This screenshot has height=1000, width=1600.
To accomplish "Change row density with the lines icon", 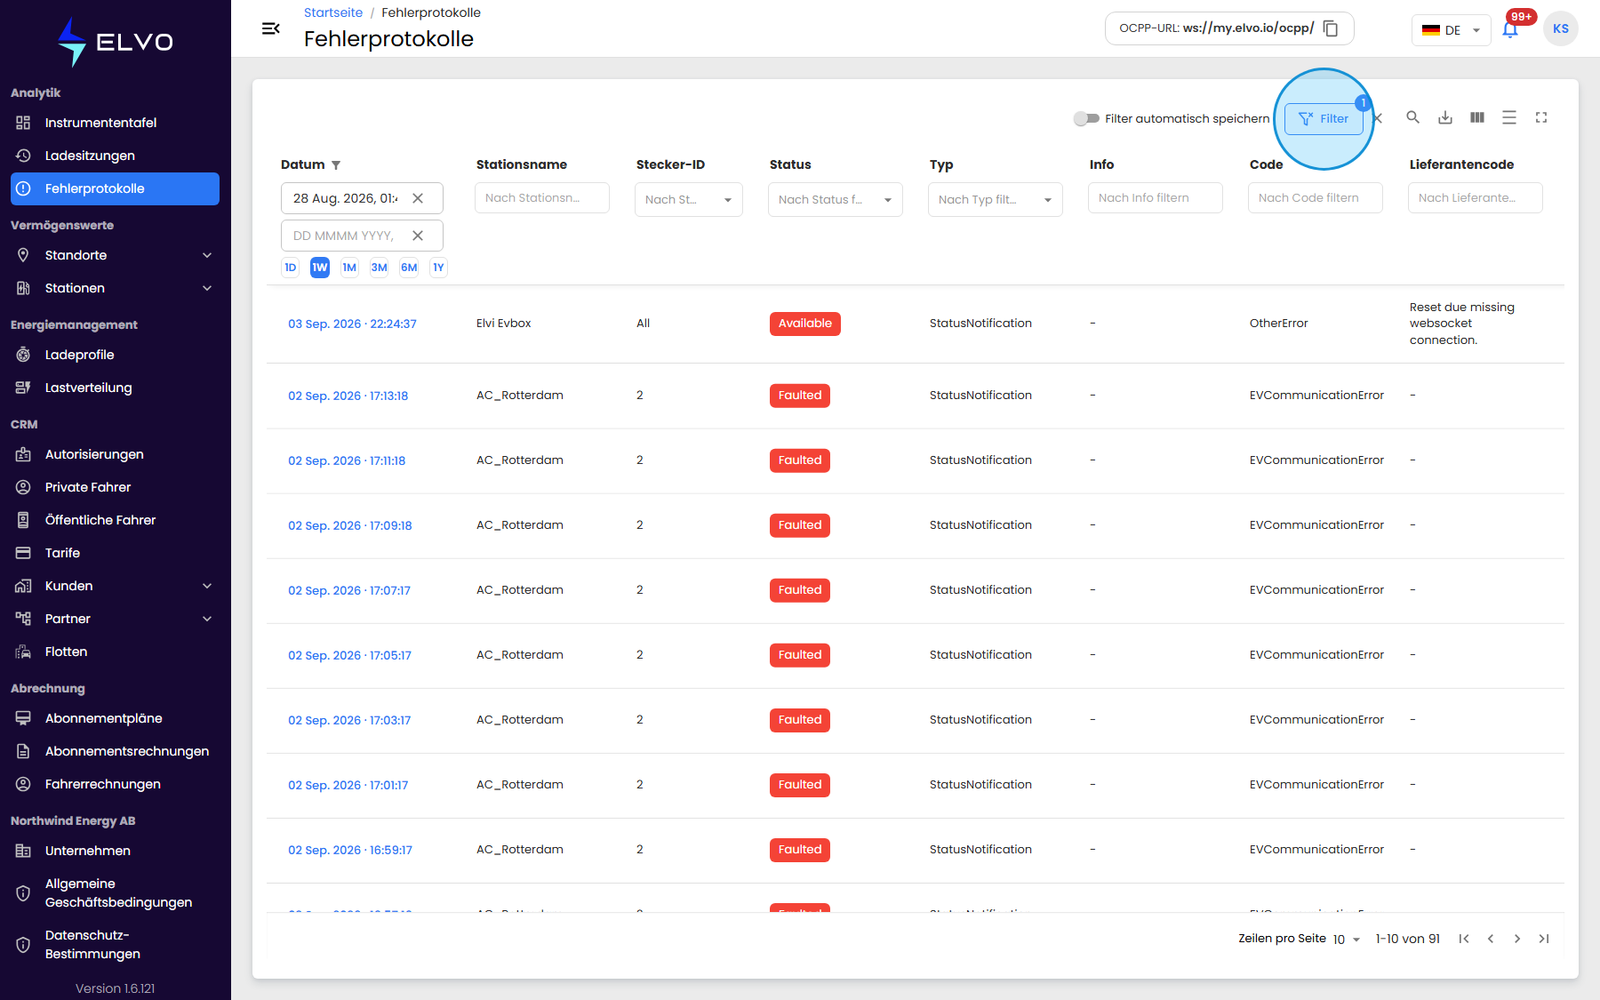I will (1509, 118).
